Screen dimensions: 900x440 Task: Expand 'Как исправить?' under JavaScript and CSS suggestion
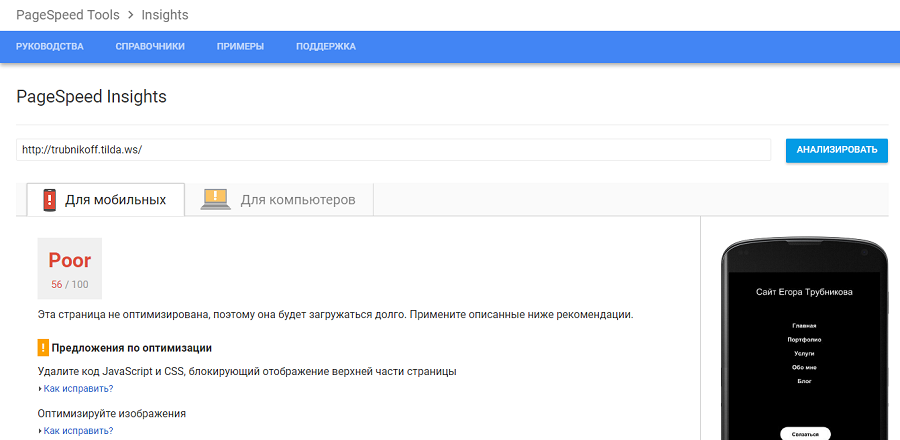pyautogui.click(x=78, y=389)
